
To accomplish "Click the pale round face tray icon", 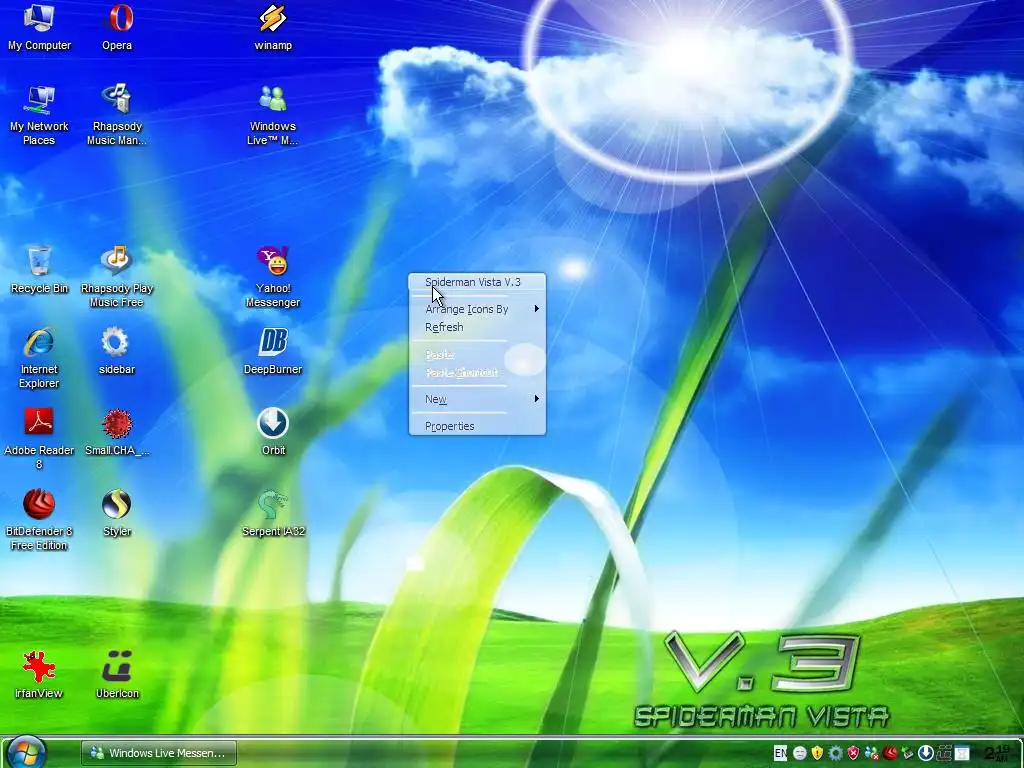I will pyautogui.click(x=800, y=753).
